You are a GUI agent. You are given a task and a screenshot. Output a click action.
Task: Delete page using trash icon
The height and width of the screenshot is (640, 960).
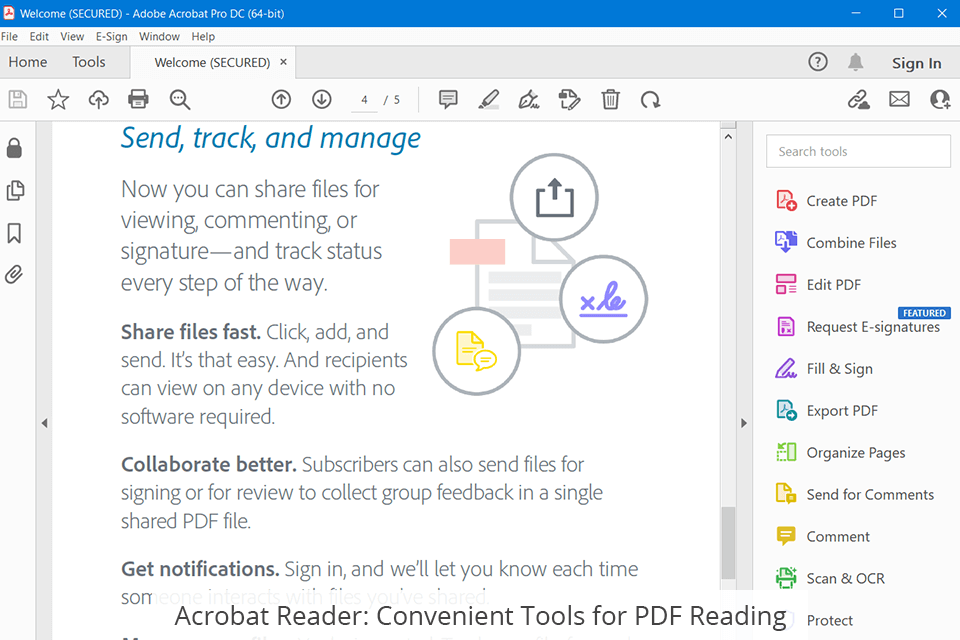(610, 99)
